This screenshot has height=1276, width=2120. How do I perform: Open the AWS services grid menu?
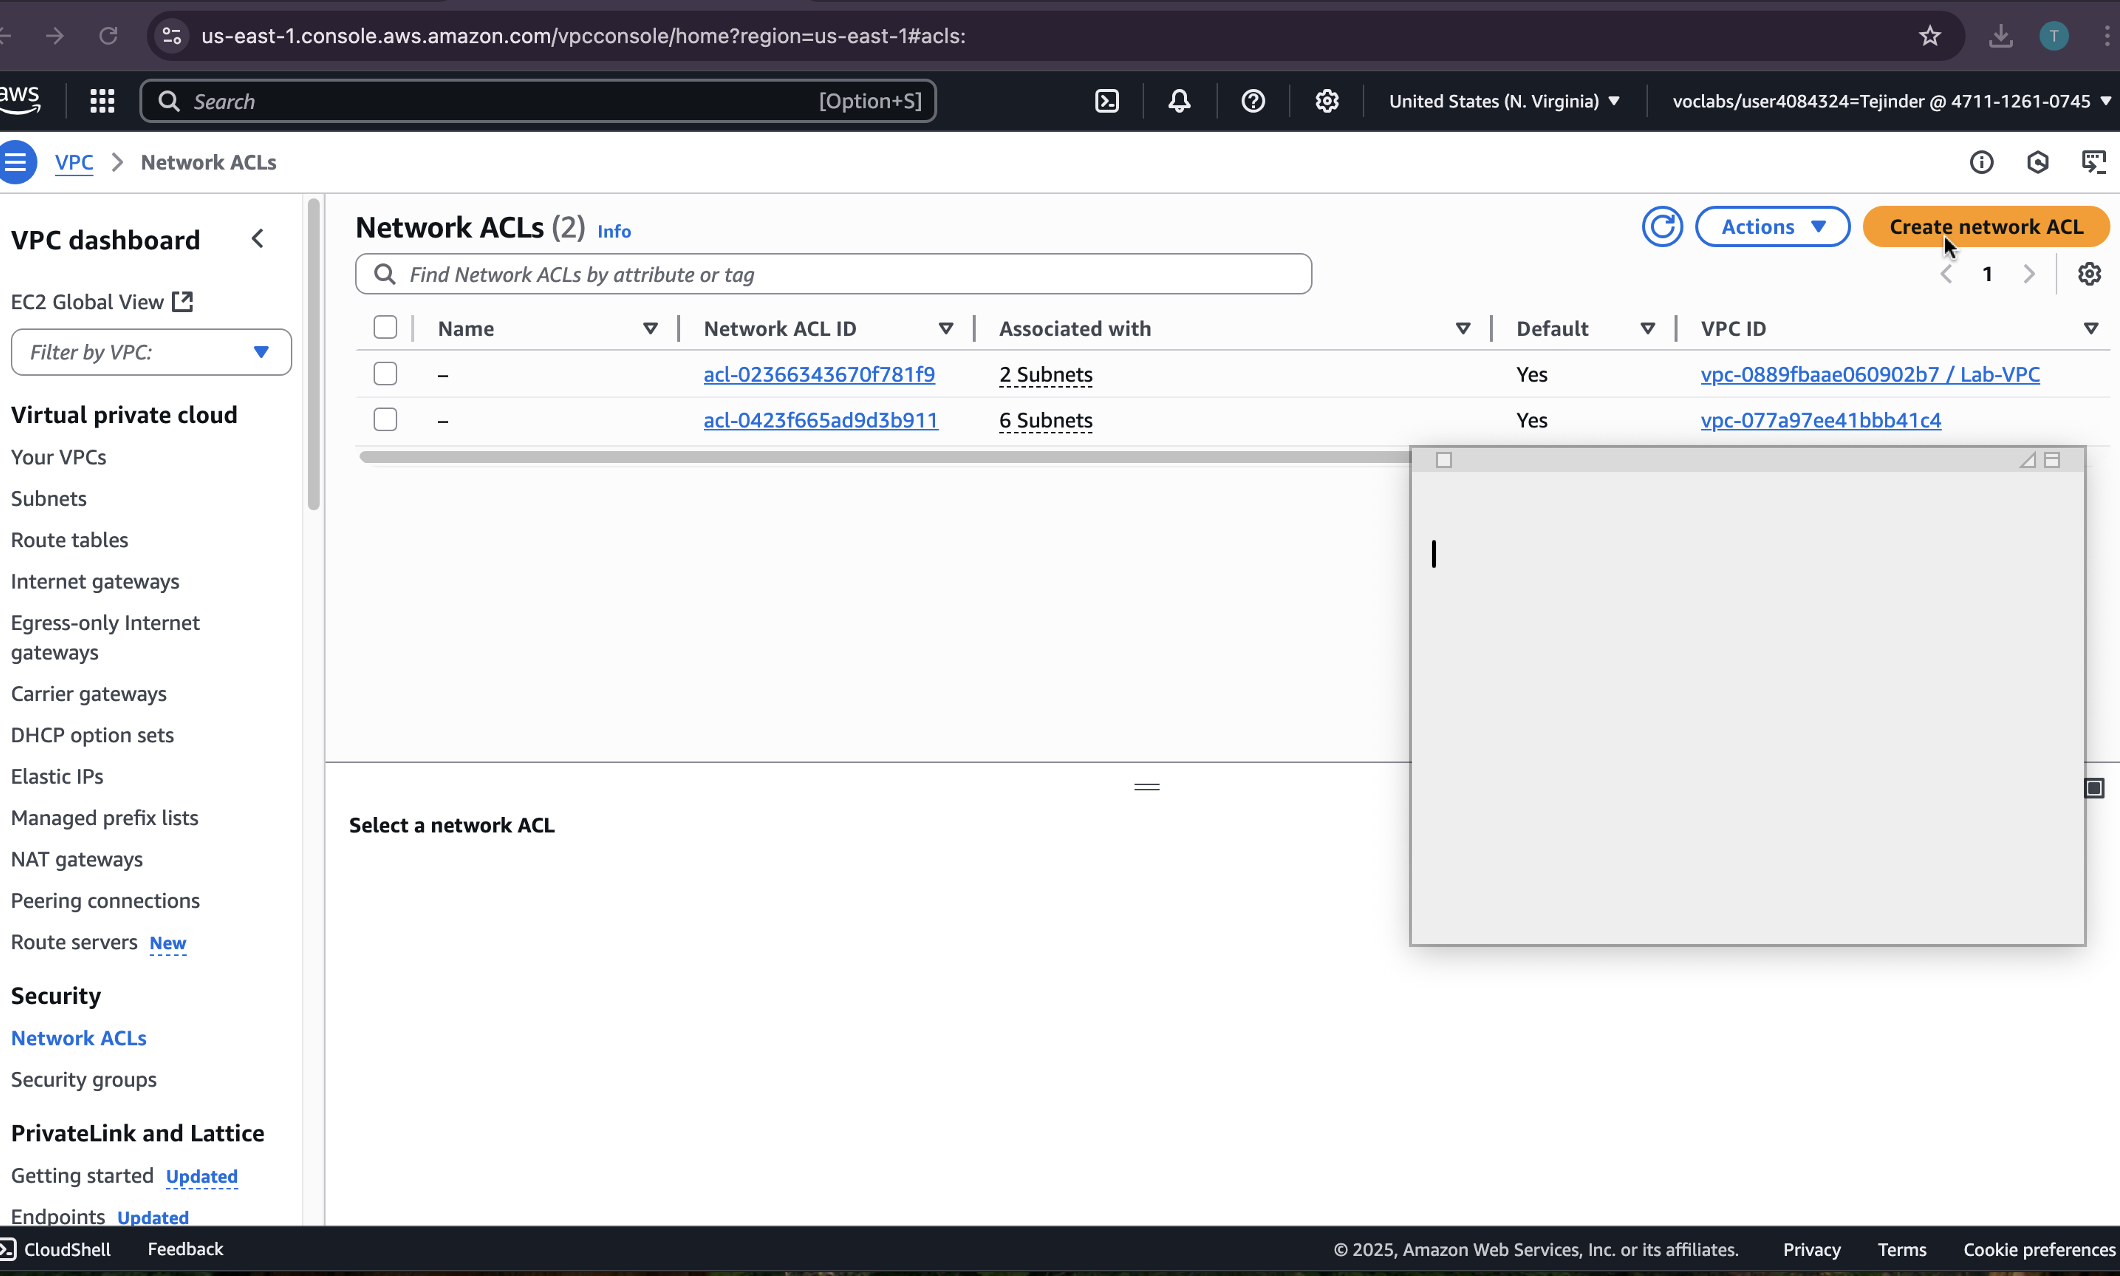tap(102, 101)
